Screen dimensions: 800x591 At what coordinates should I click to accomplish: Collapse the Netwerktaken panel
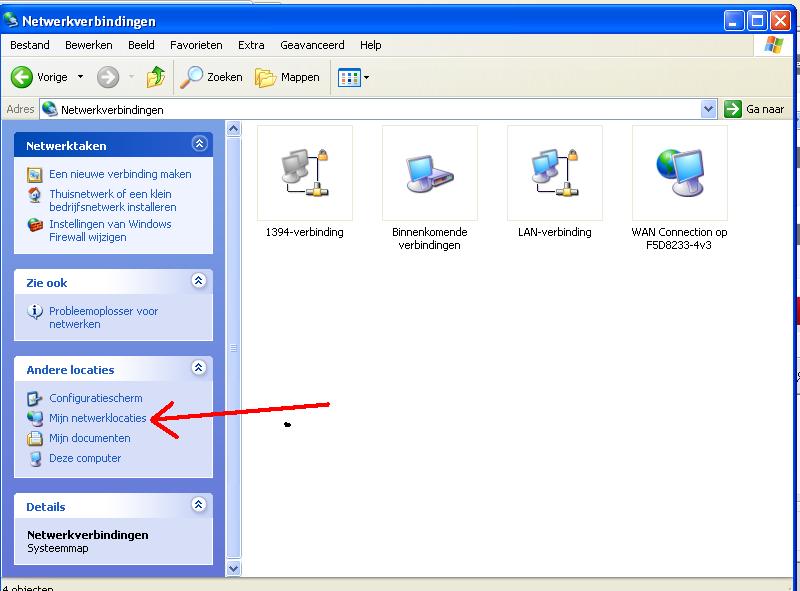pos(199,144)
